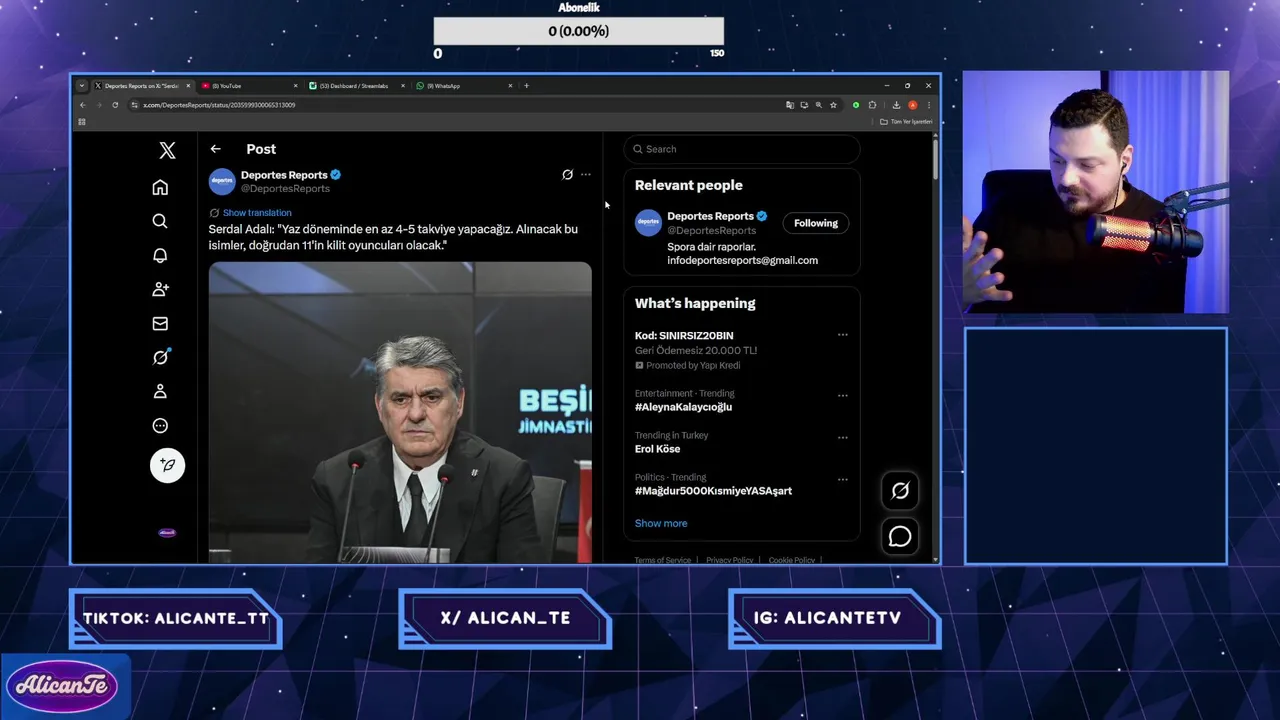Click the address bar URL
The image size is (1280, 720).
point(219,105)
